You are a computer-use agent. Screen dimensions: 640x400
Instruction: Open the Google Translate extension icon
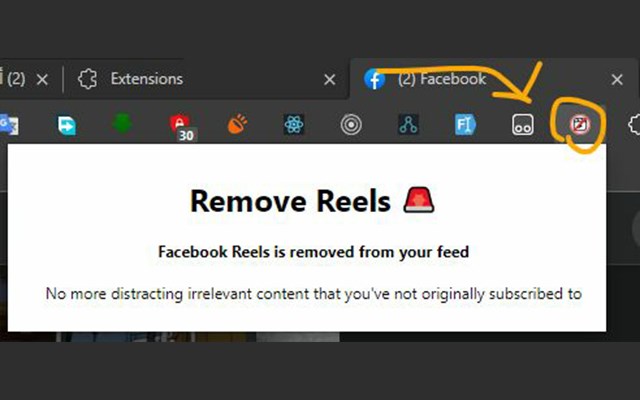[x=9, y=125]
